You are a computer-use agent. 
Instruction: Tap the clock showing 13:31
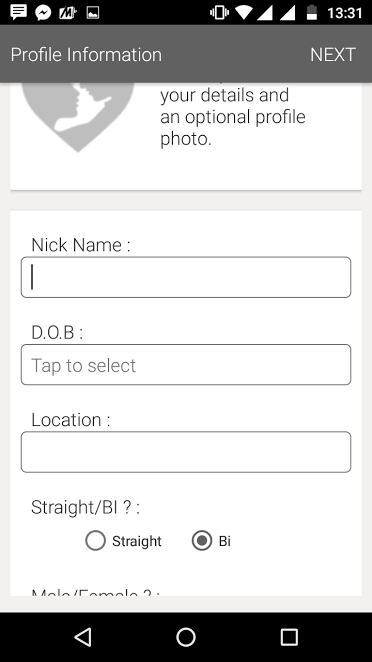[x=345, y=13]
